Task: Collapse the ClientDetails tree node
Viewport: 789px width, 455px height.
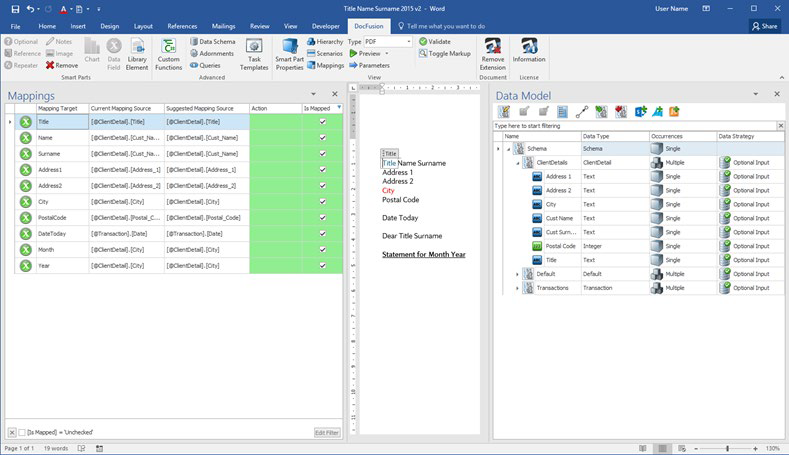Action: pyautogui.click(x=518, y=163)
